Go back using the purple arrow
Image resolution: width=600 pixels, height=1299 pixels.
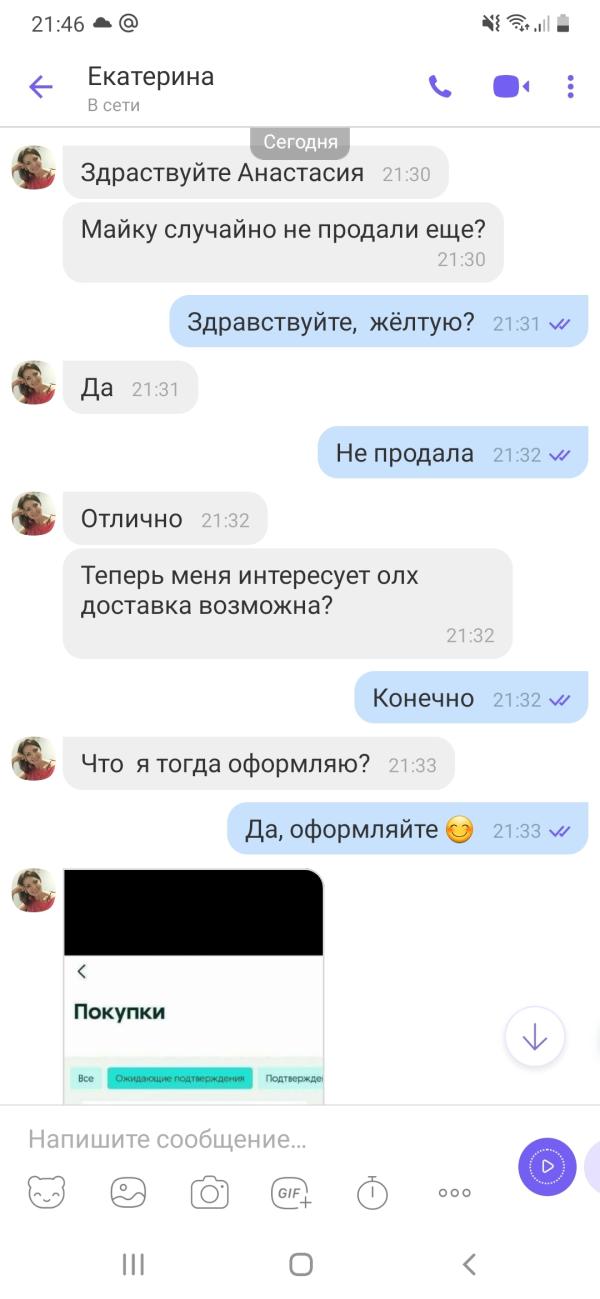coord(41,87)
